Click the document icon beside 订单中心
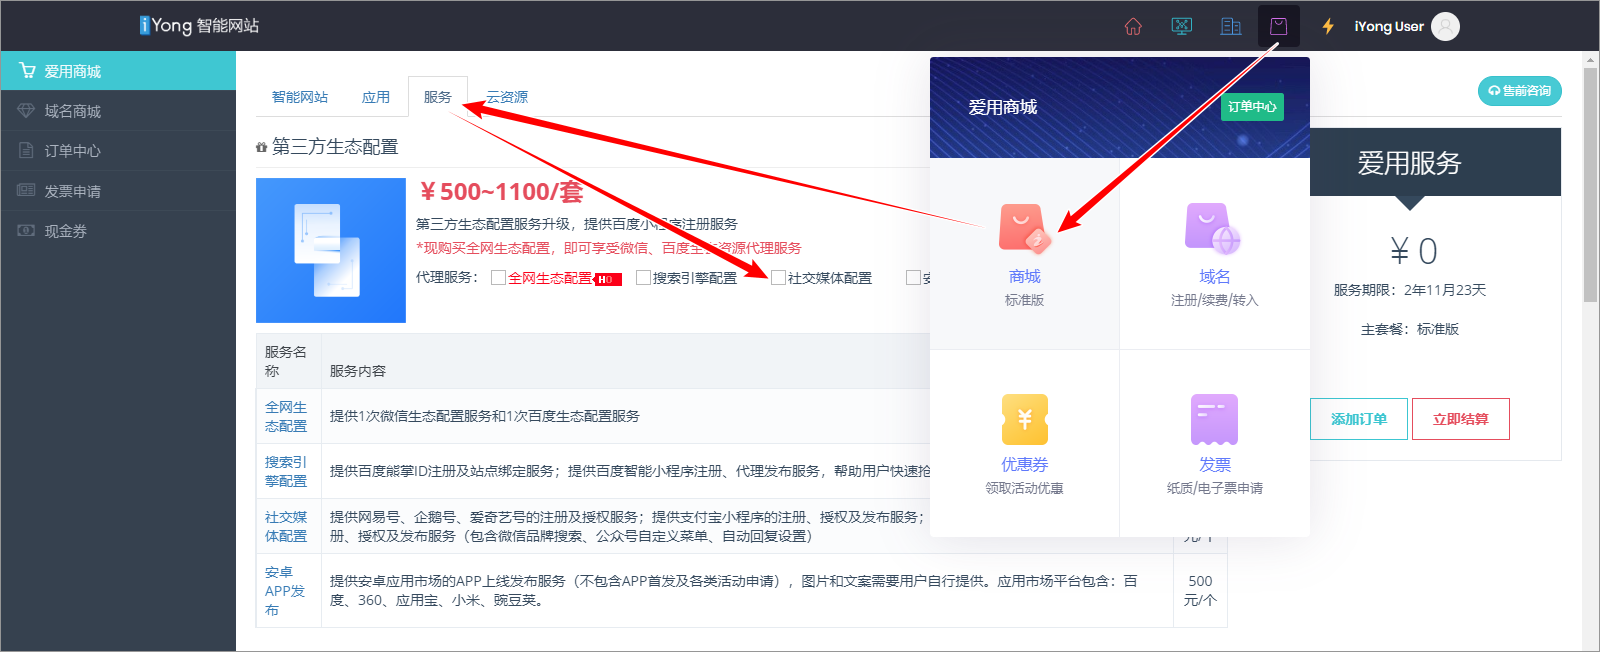The height and width of the screenshot is (652, 1600). point(26,150)
